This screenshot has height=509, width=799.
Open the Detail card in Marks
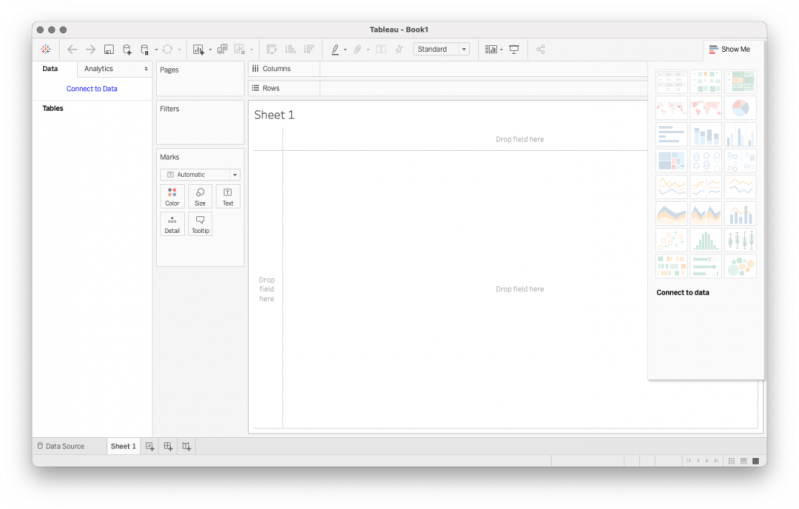tap(172, 224)
